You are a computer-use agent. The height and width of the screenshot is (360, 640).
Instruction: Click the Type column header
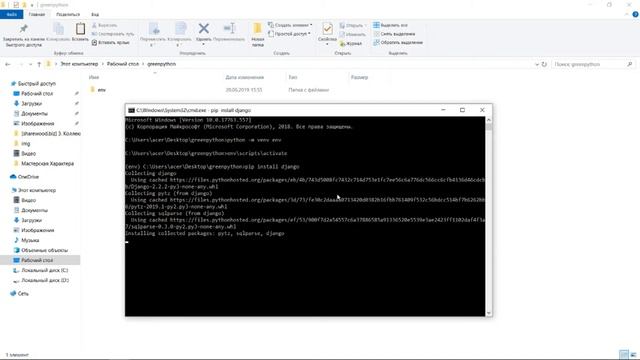tap(293, 77)
